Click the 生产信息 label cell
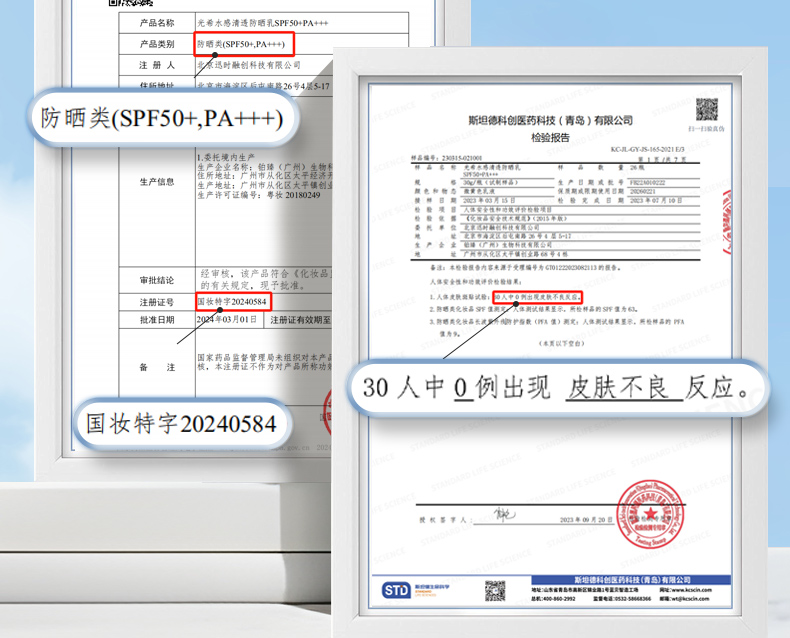The width and height of the screenshot is (790, 638). click(x=157, y=182)
